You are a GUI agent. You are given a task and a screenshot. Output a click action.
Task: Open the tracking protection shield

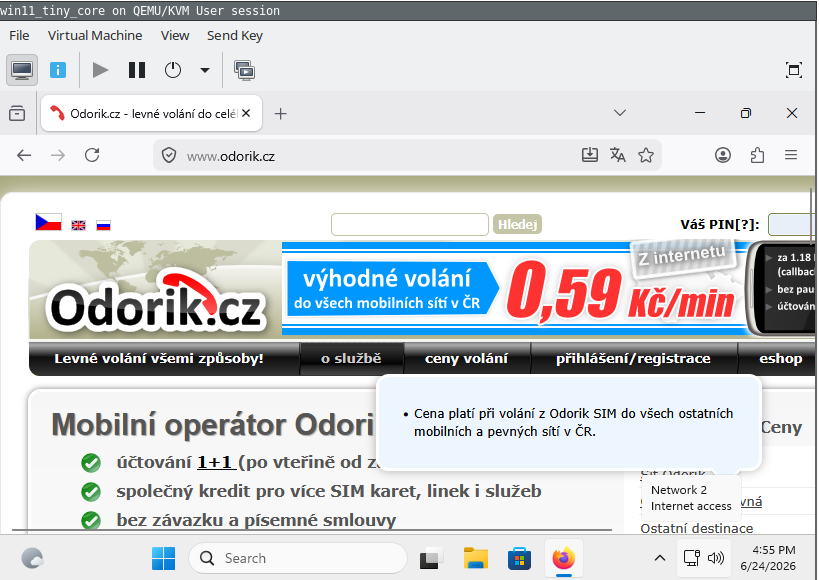[x=169, y=155]
